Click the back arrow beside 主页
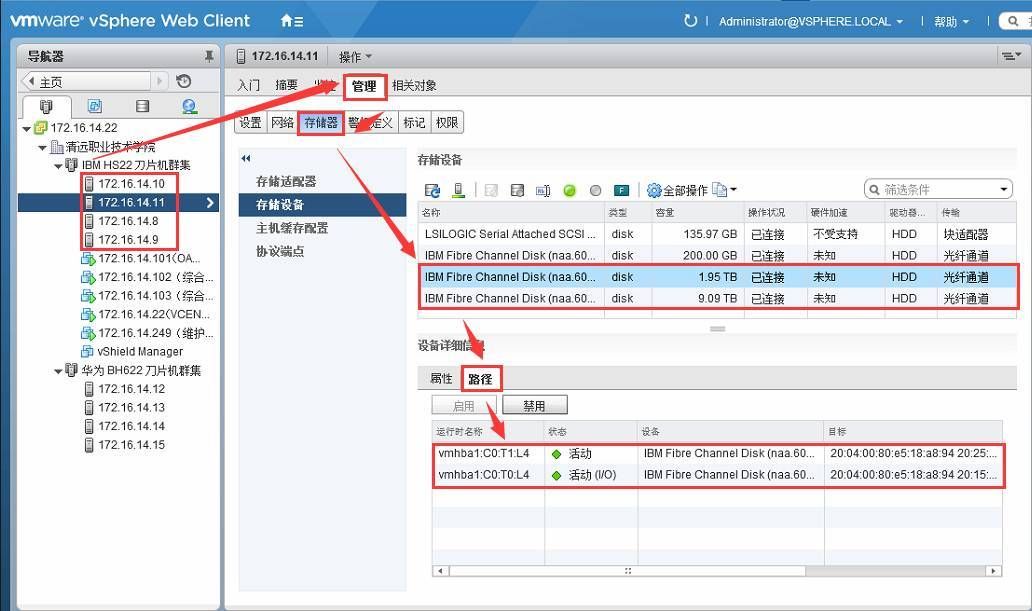Viewport: 1032px width, 611px height. click(x=30, y=82)
